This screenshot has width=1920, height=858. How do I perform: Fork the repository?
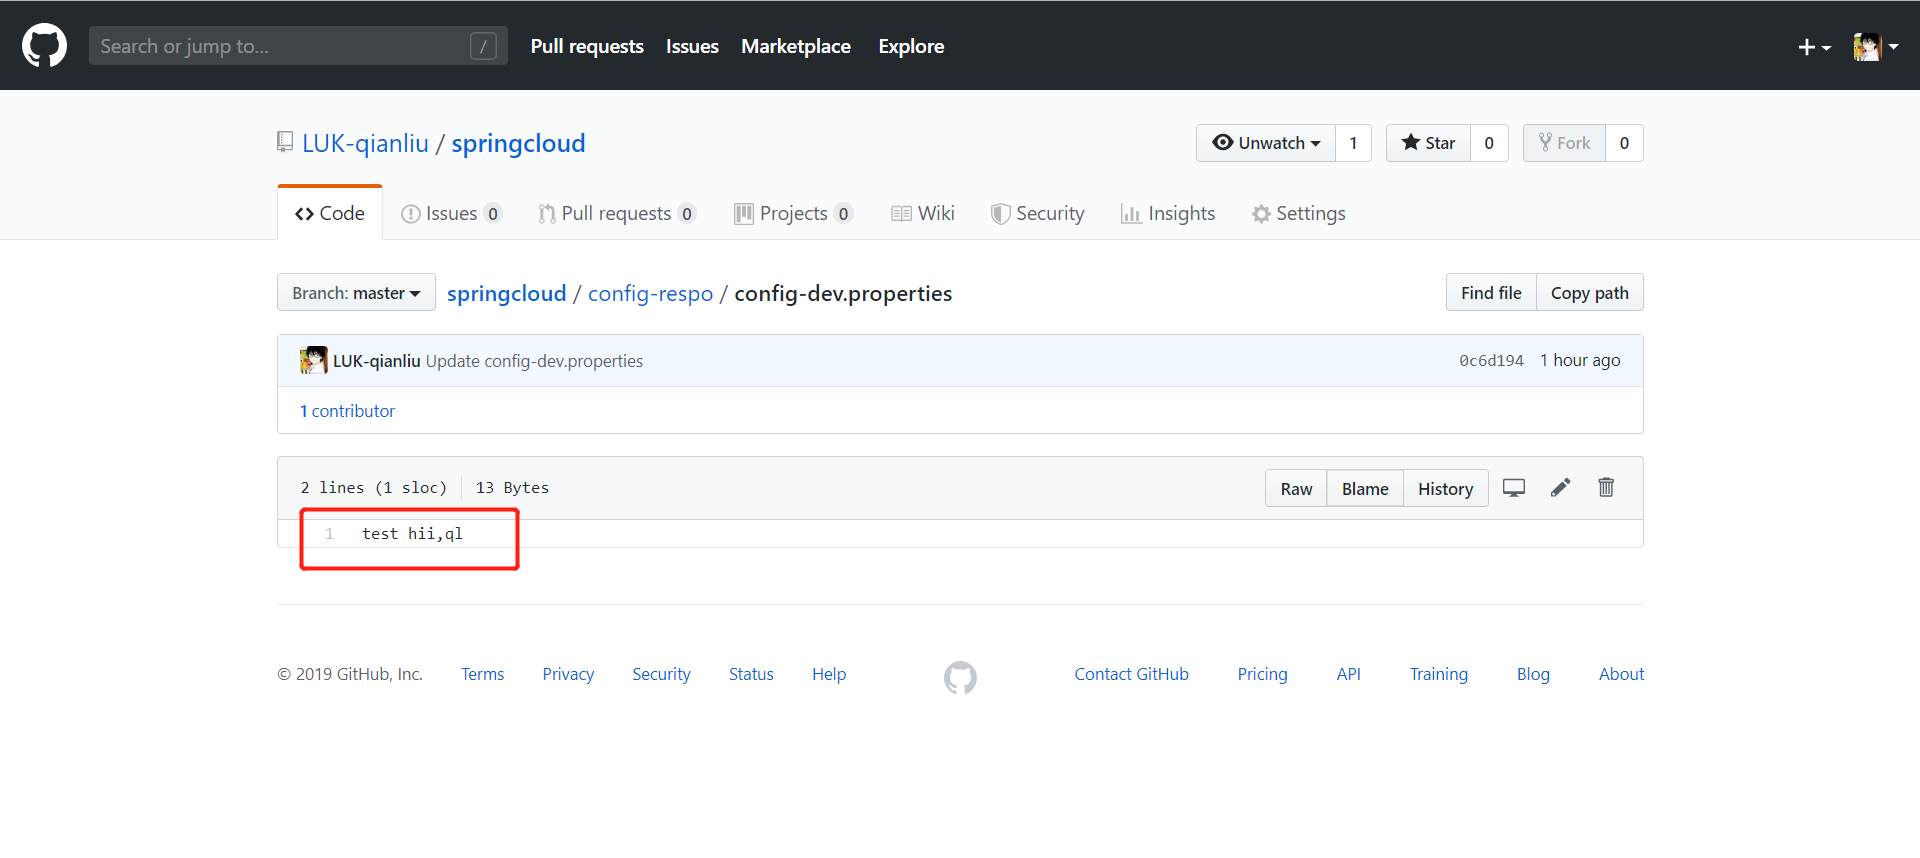1564,143
